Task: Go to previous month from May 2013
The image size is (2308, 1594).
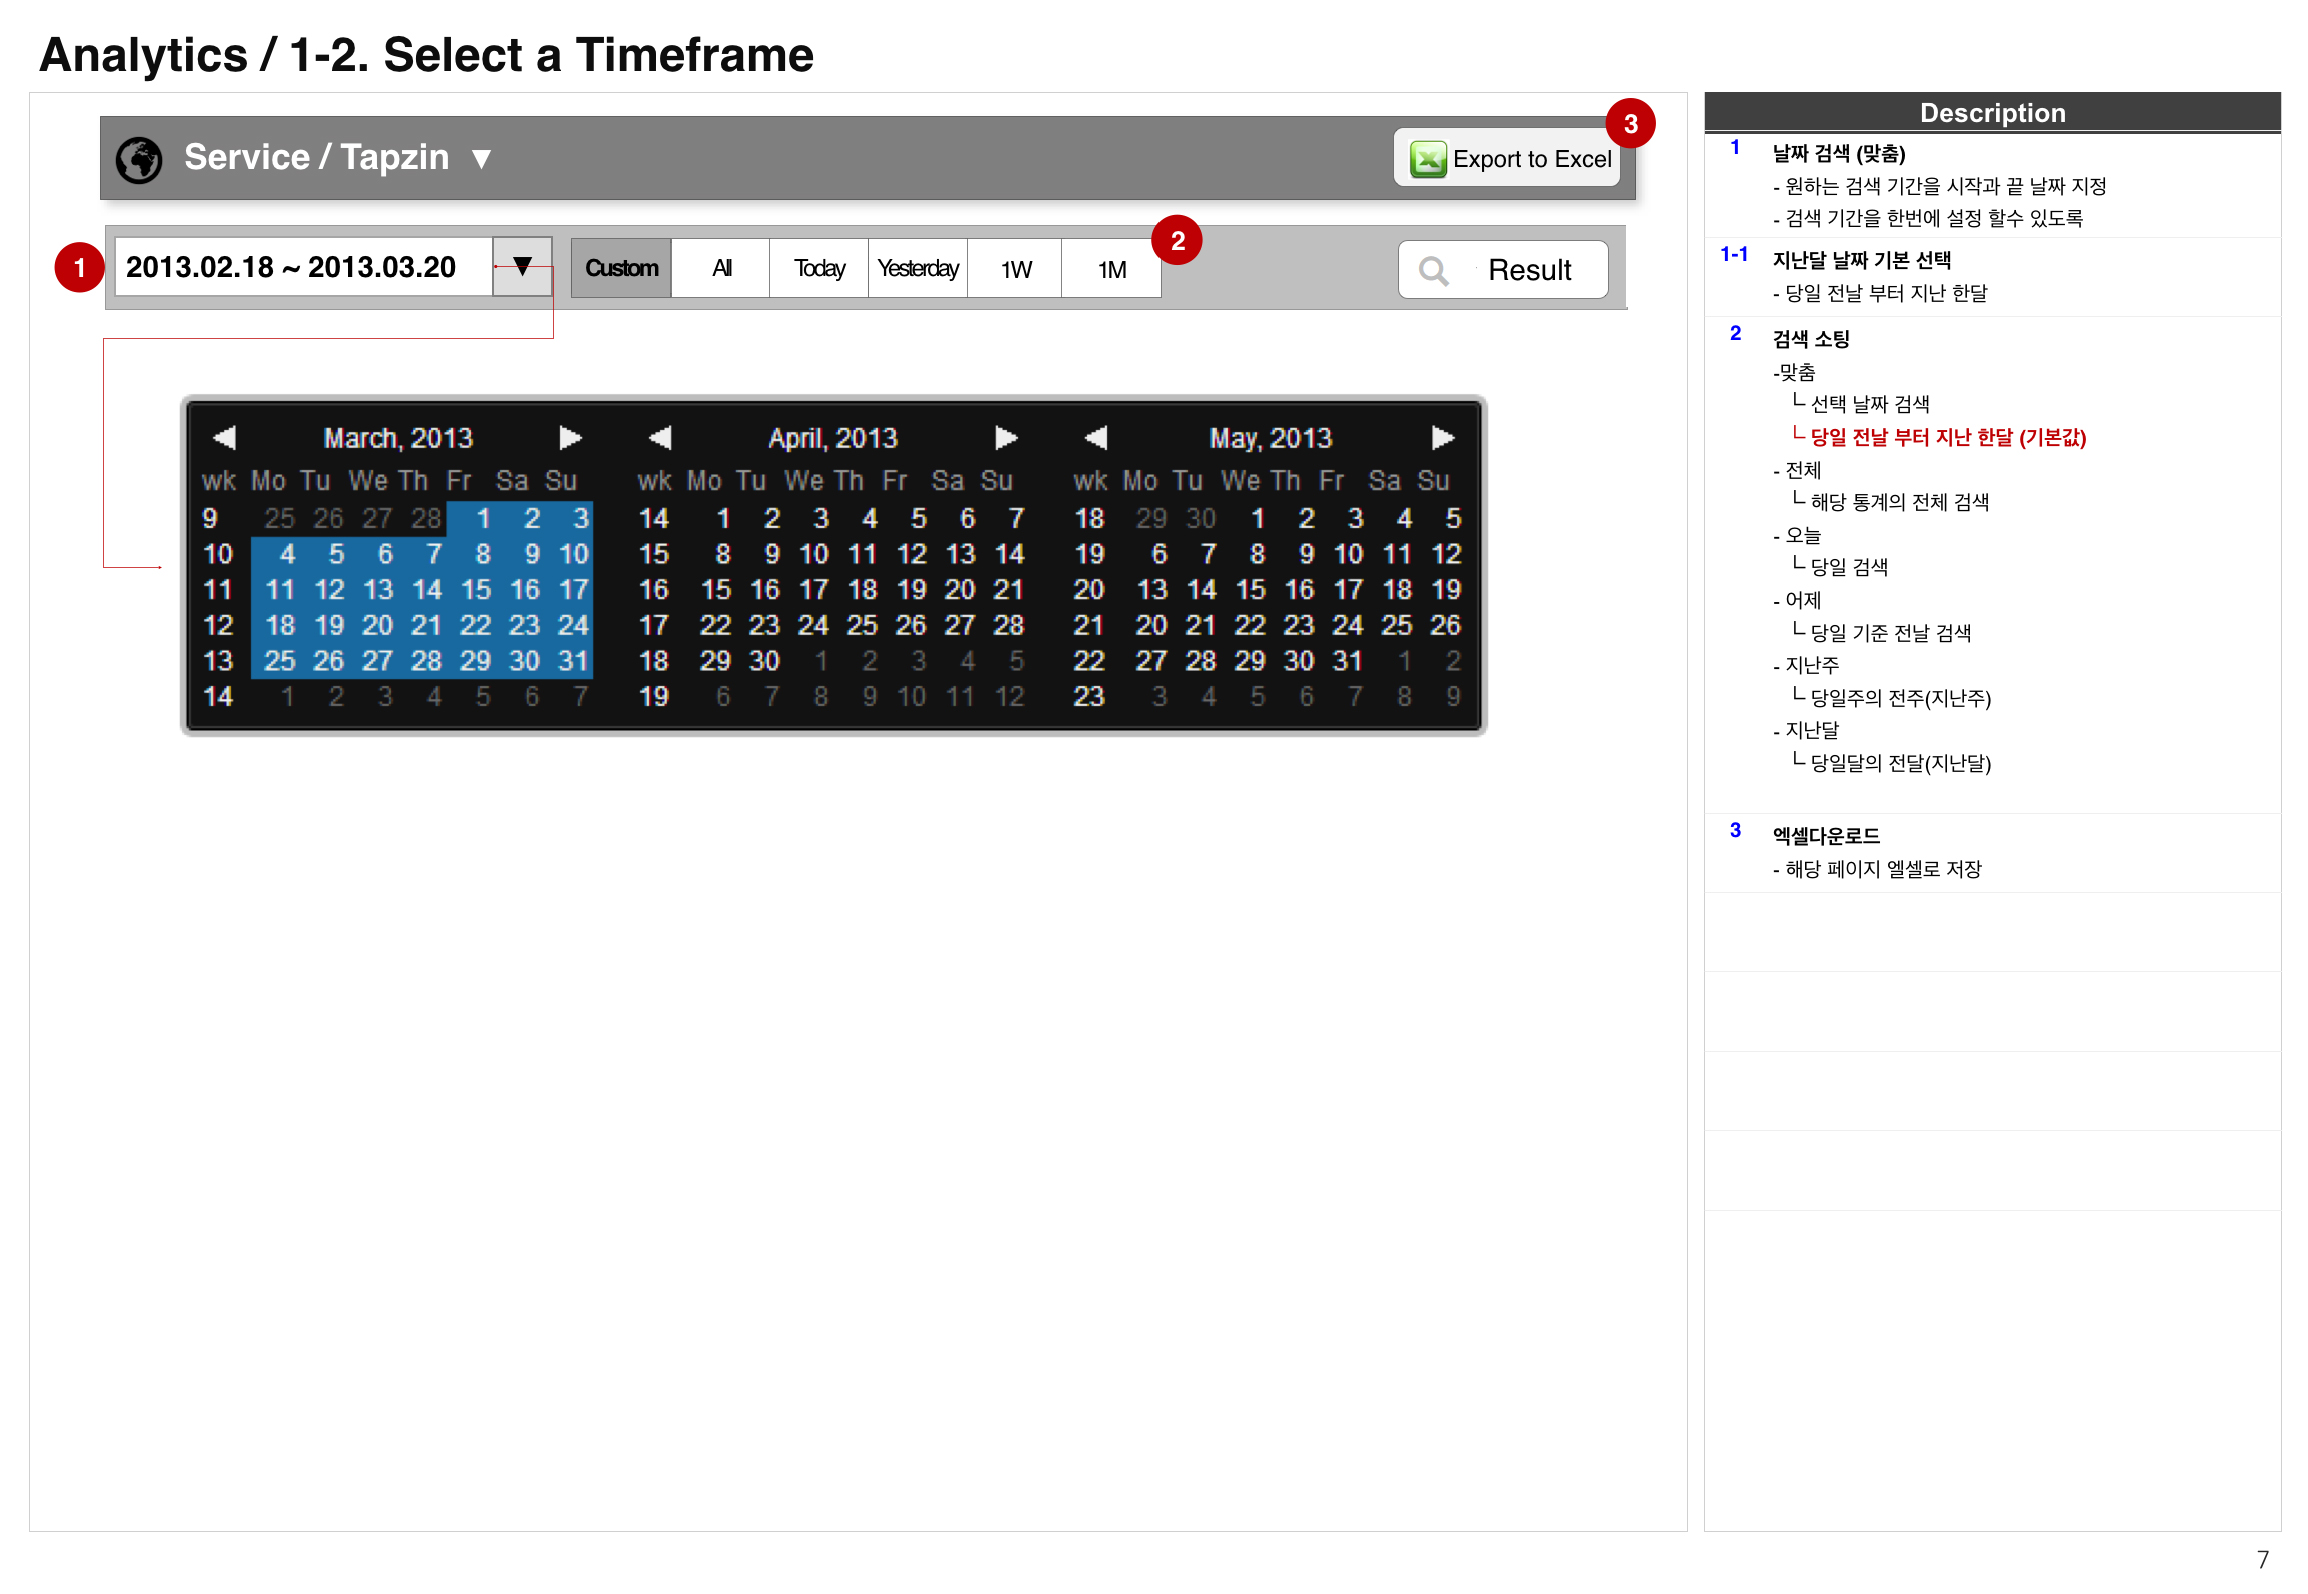Action: (1096, 438)
